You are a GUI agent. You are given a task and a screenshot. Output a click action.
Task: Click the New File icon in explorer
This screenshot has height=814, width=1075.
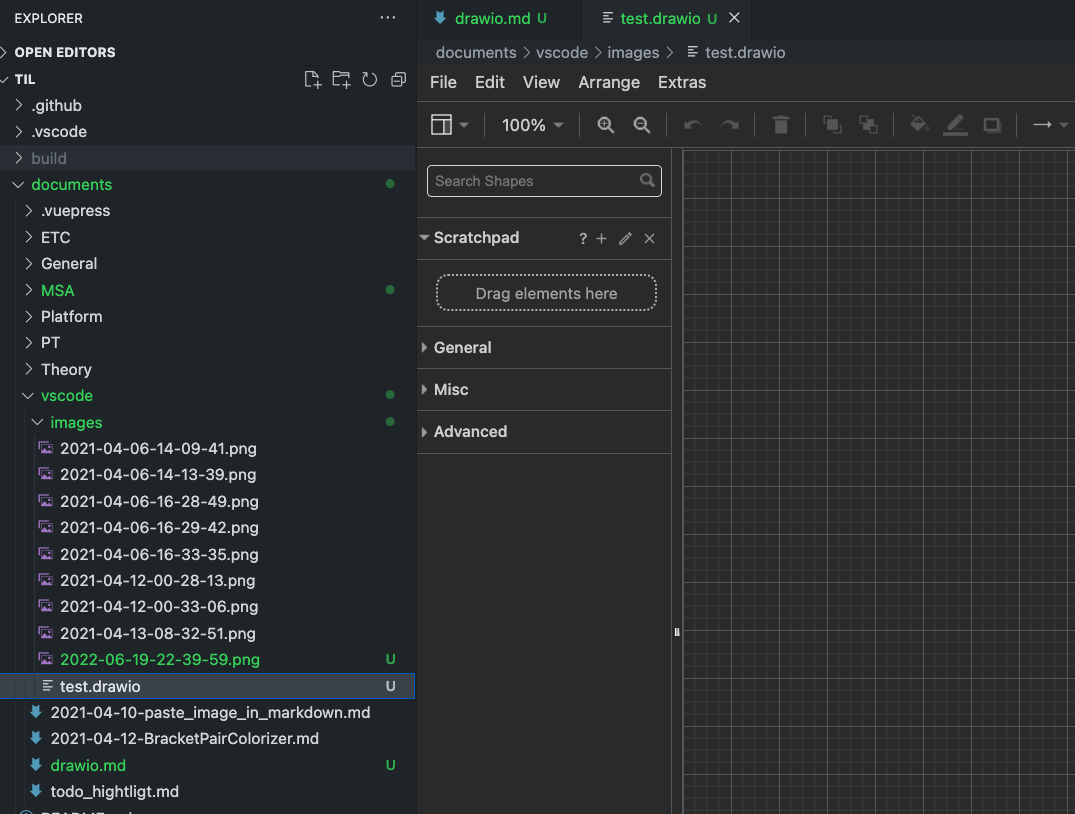tap(313, 80)
